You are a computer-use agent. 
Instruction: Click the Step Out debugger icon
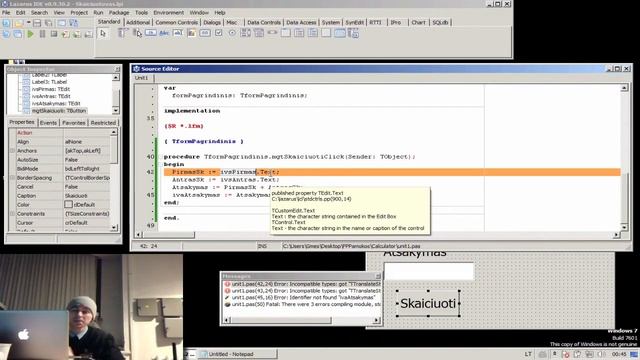(88, 34)
